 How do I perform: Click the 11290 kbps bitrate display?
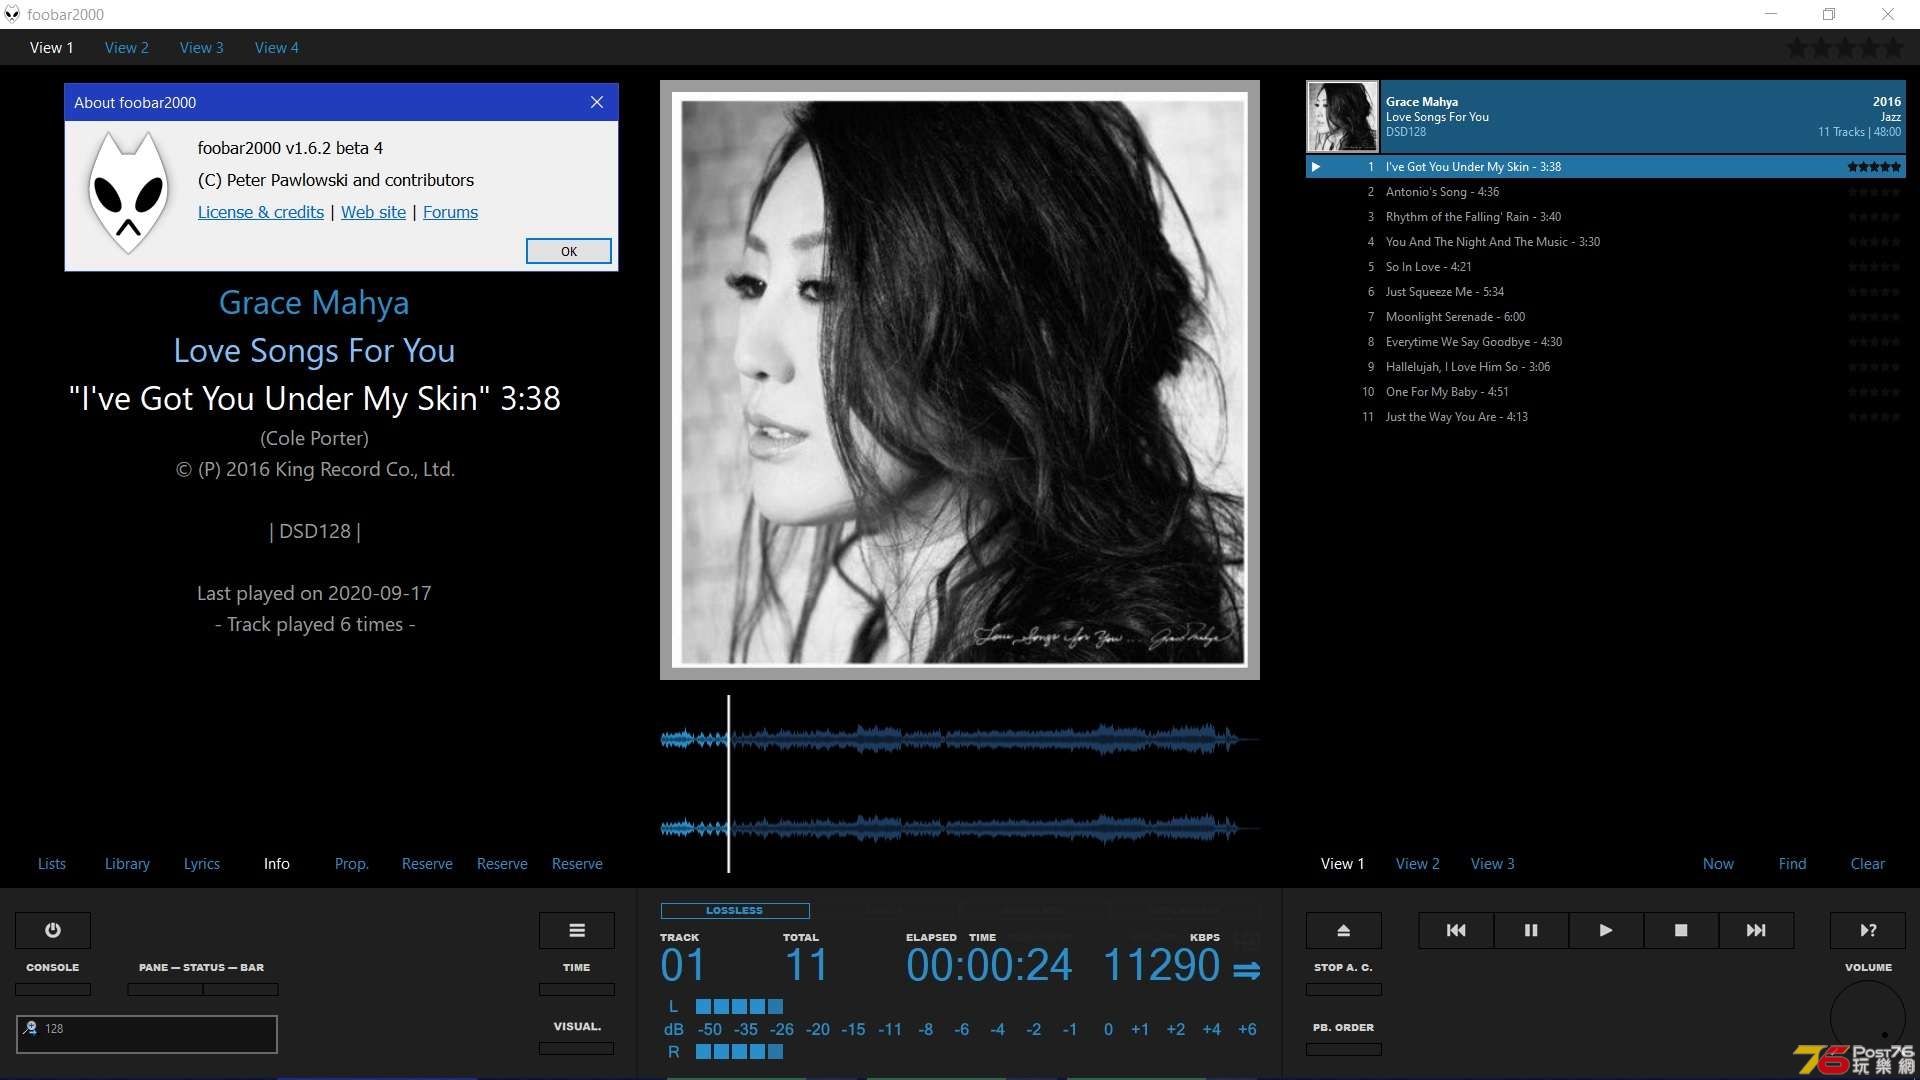click(1161, 966)
